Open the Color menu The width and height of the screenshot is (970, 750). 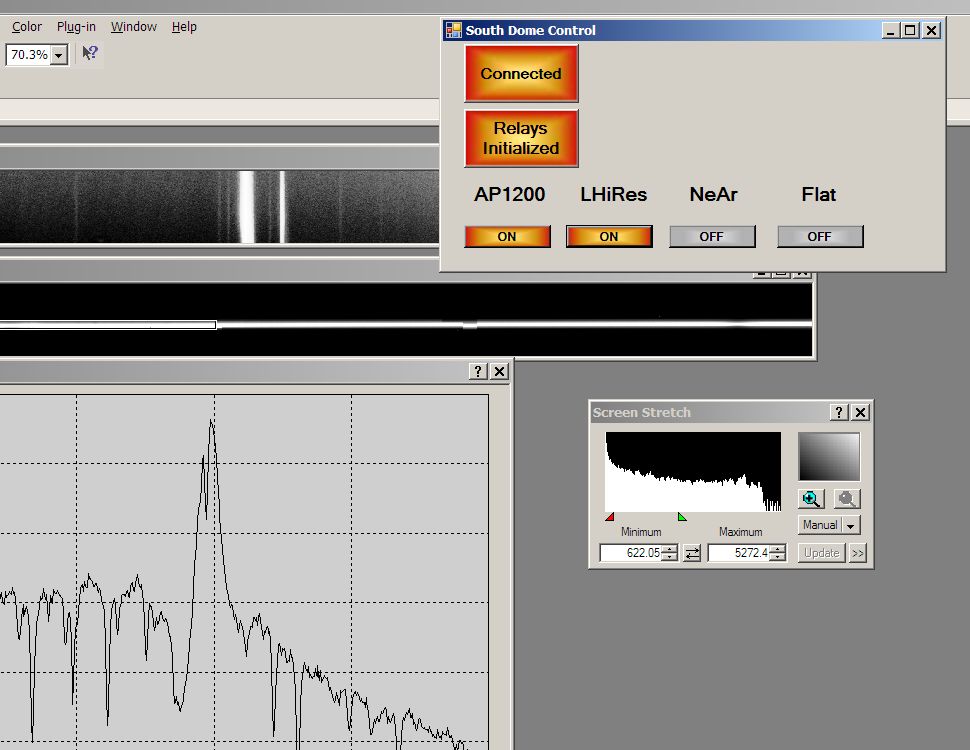click(x=27, y=27)
